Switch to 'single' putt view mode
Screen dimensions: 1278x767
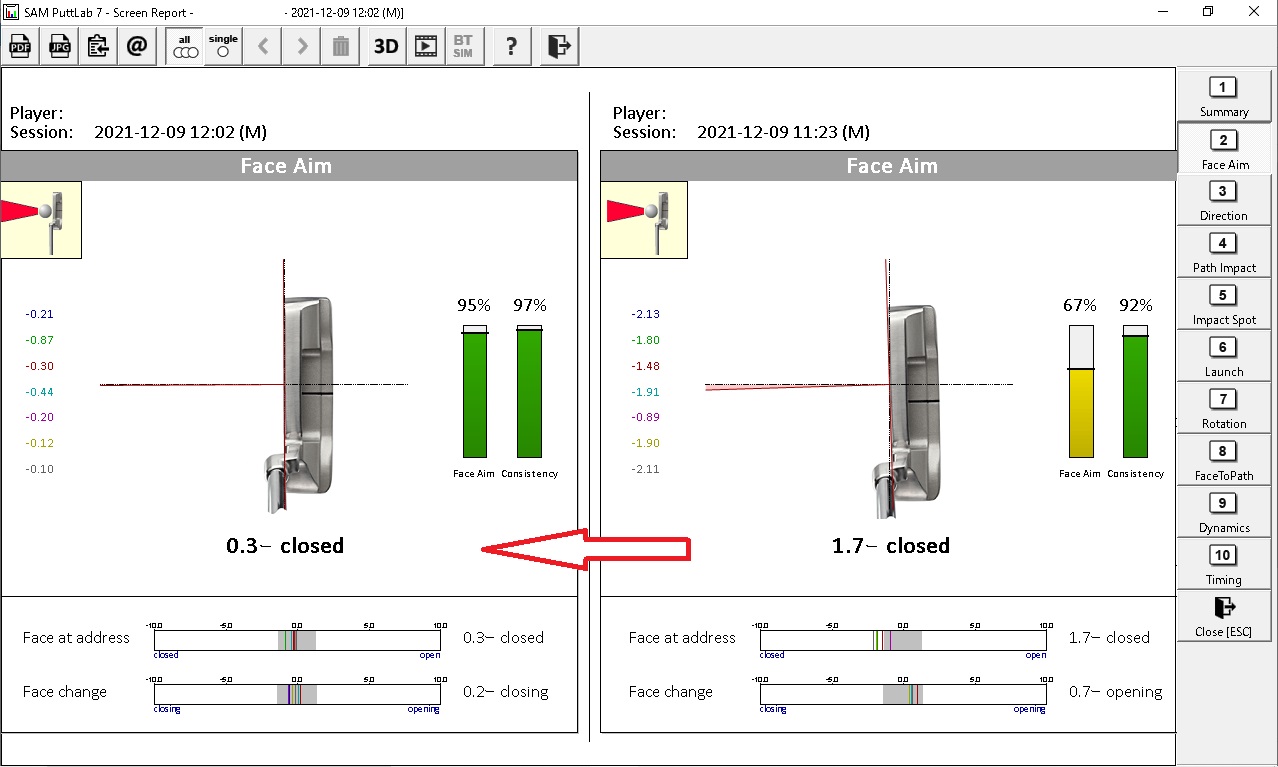click(223, 46)
